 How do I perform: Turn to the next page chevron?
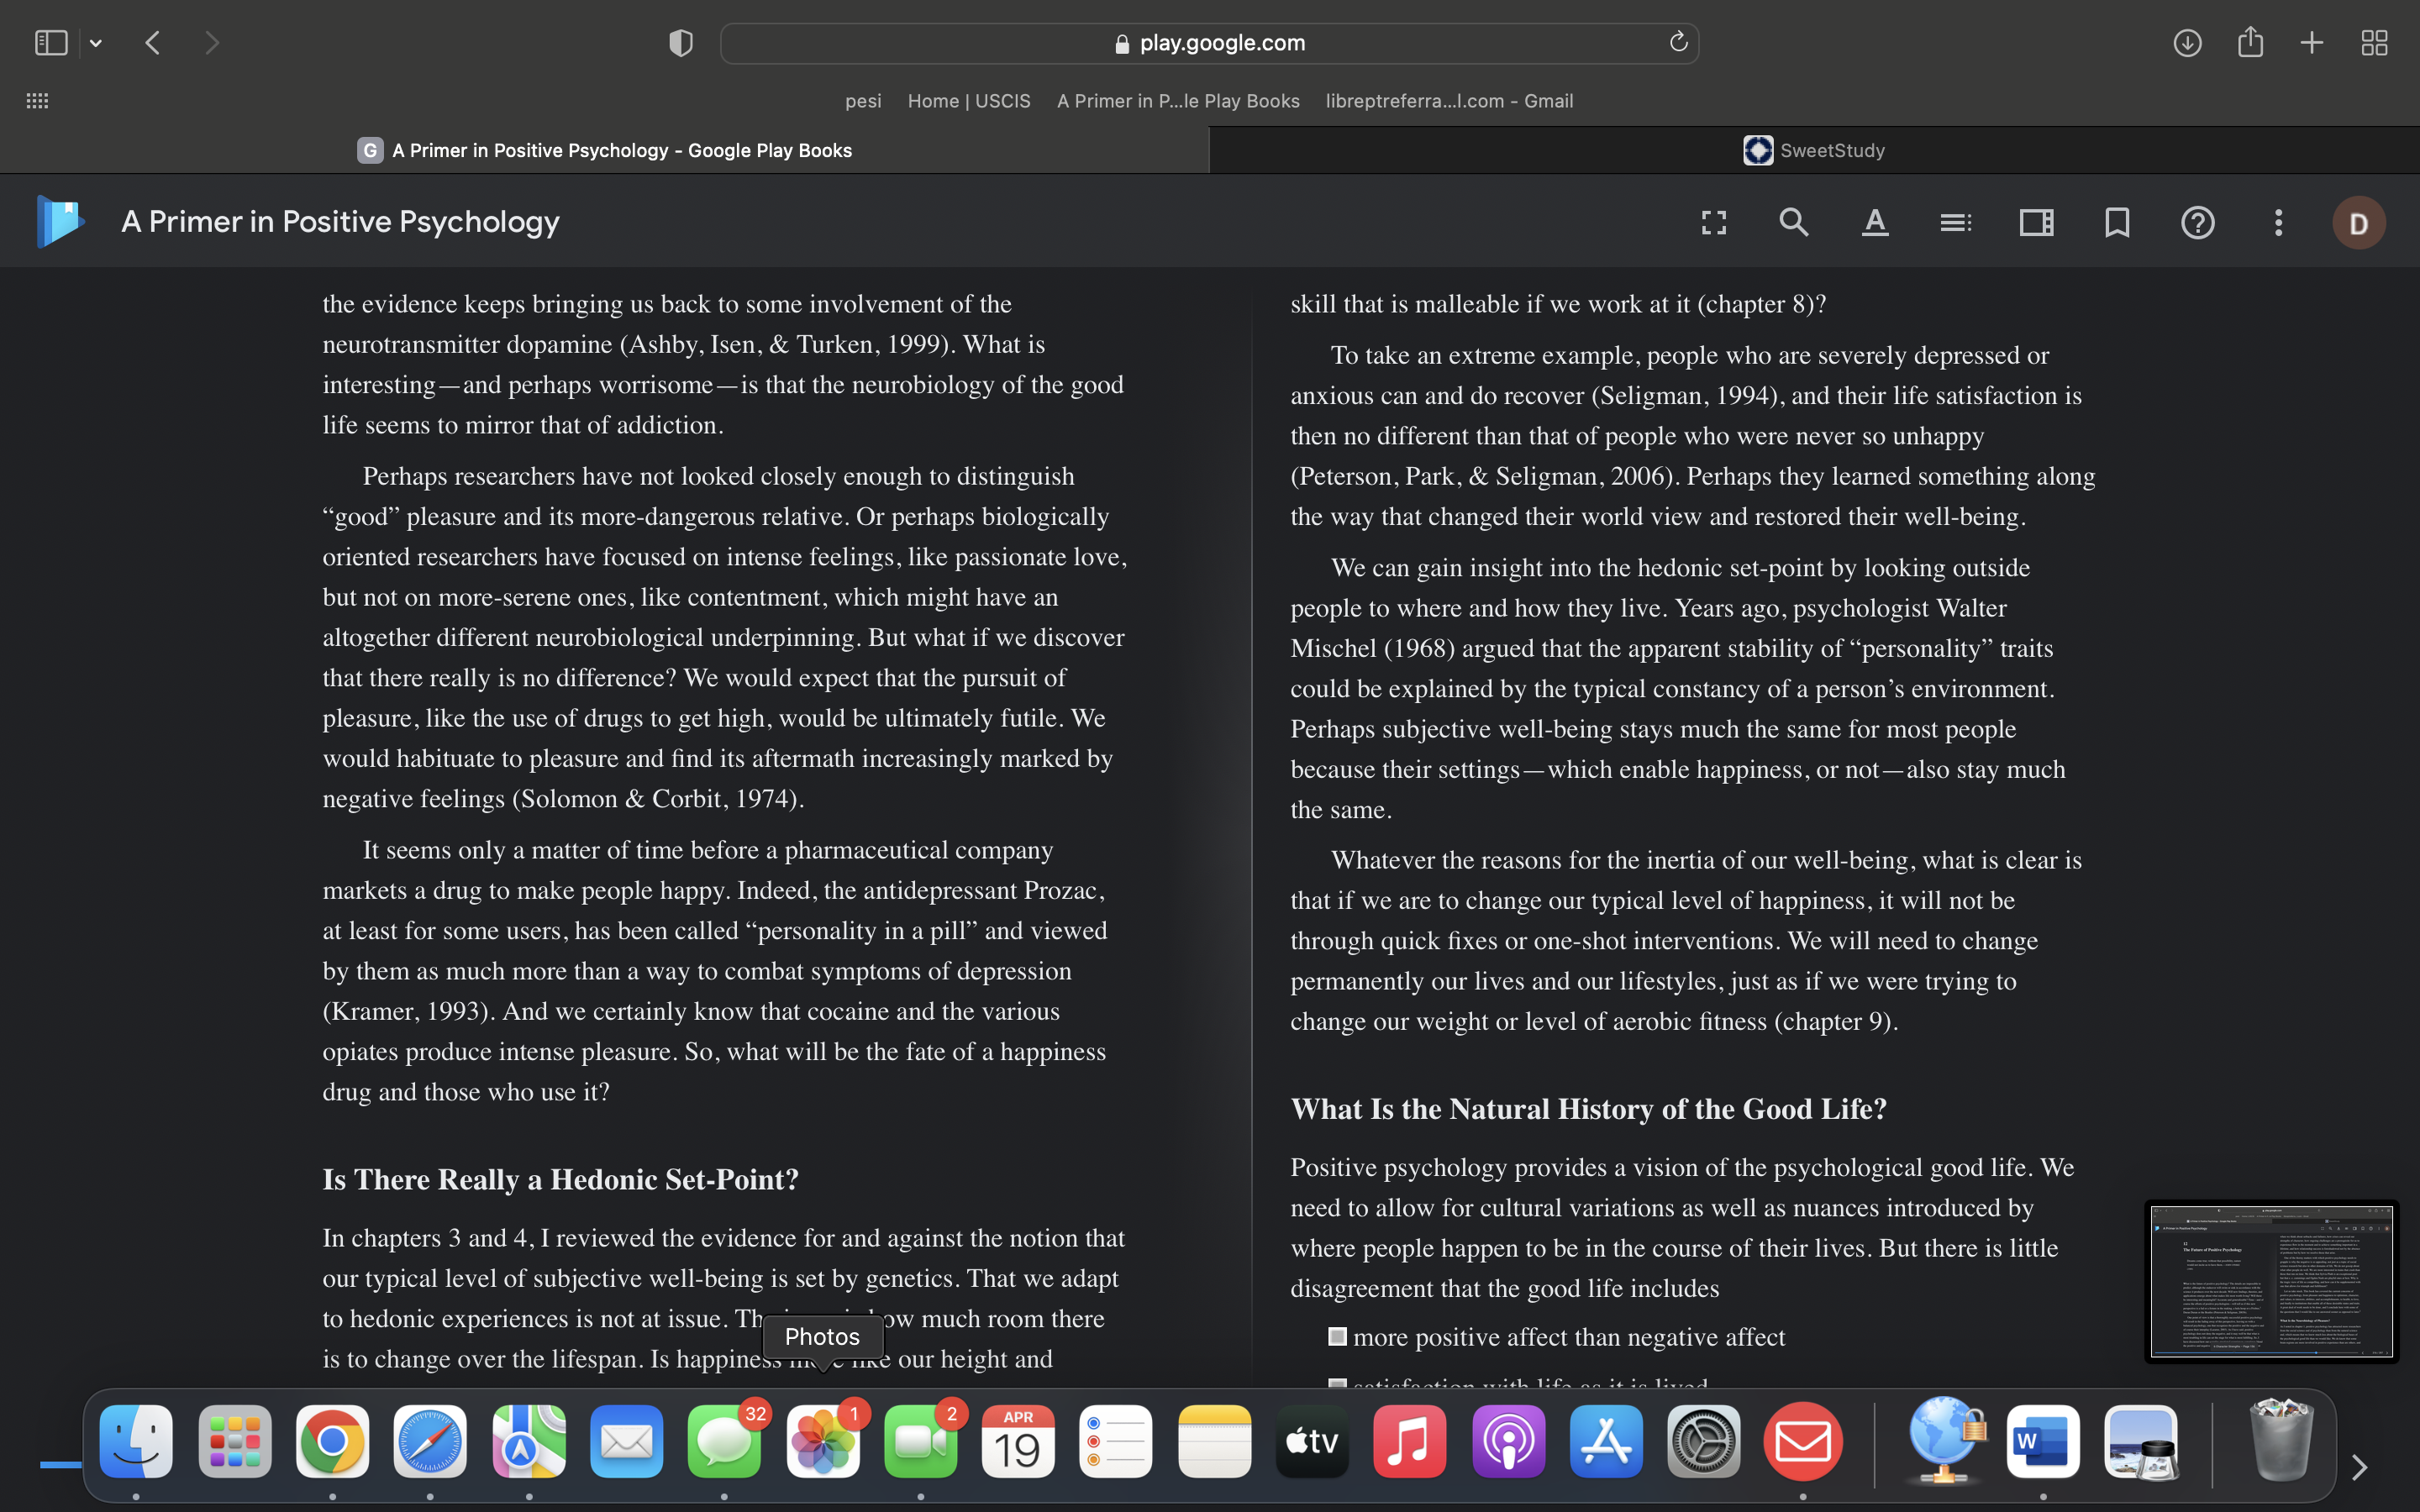click(x=2360, y=1467)
